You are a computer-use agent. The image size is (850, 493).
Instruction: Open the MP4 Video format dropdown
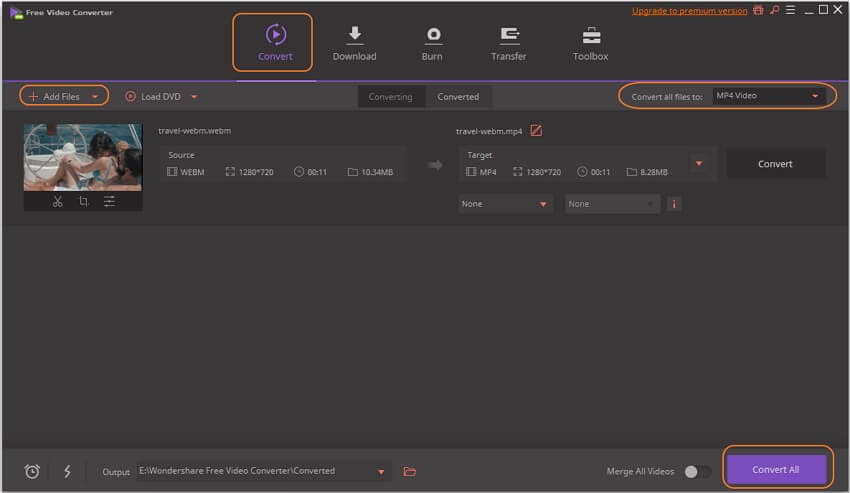(x=768, y=96)
